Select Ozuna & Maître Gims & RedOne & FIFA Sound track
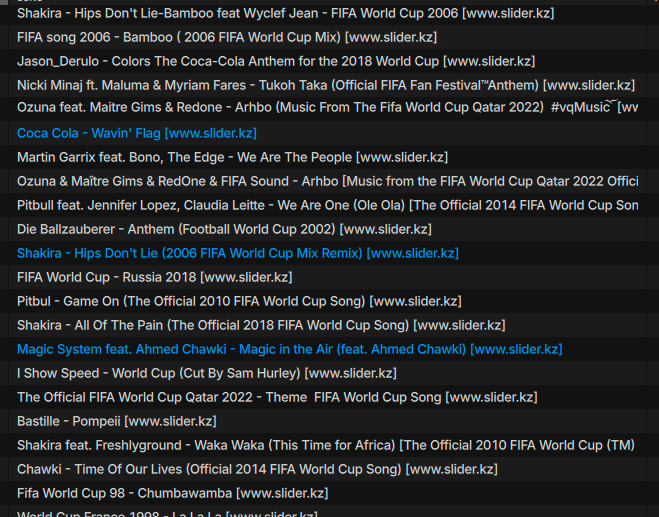 click(327, 181)
